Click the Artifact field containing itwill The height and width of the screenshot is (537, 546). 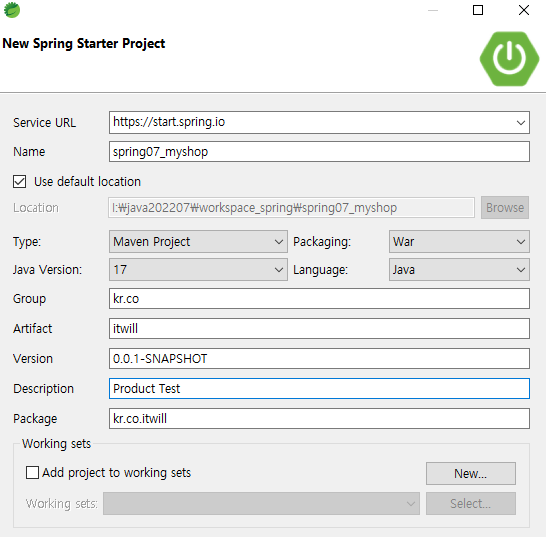(x=319, y=328)
